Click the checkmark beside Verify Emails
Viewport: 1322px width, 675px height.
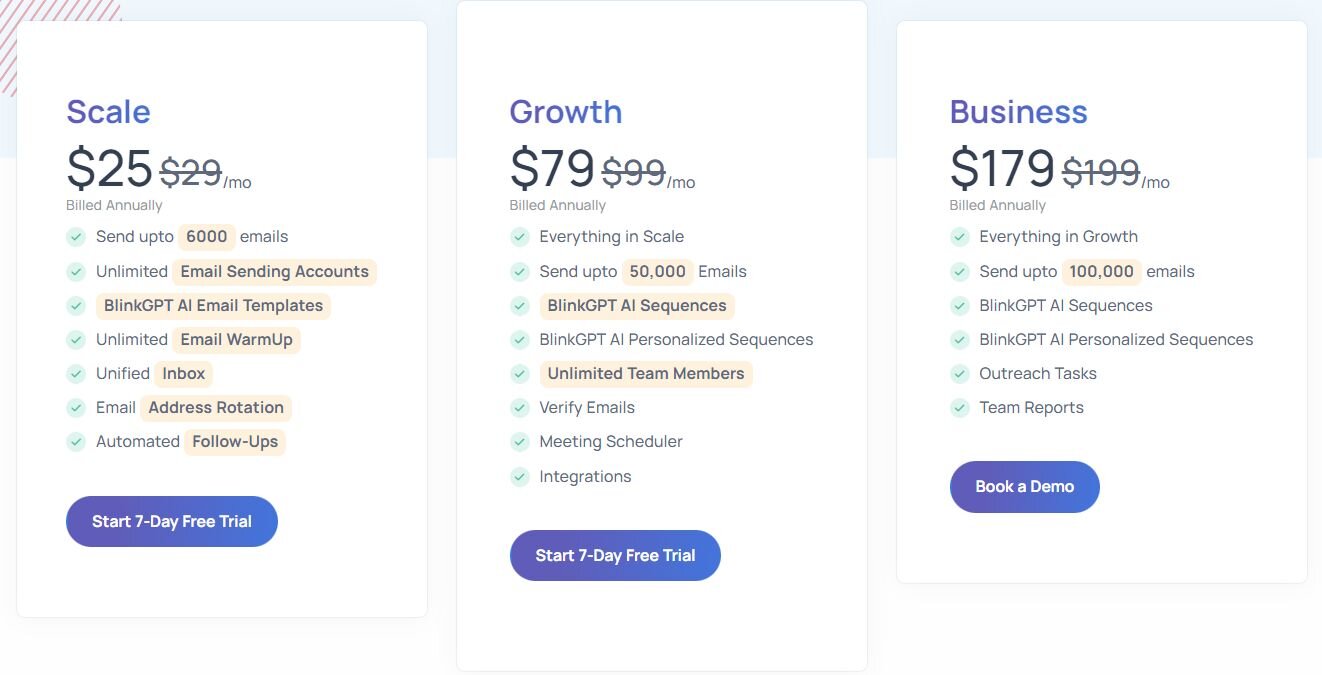tap(519, 407)
